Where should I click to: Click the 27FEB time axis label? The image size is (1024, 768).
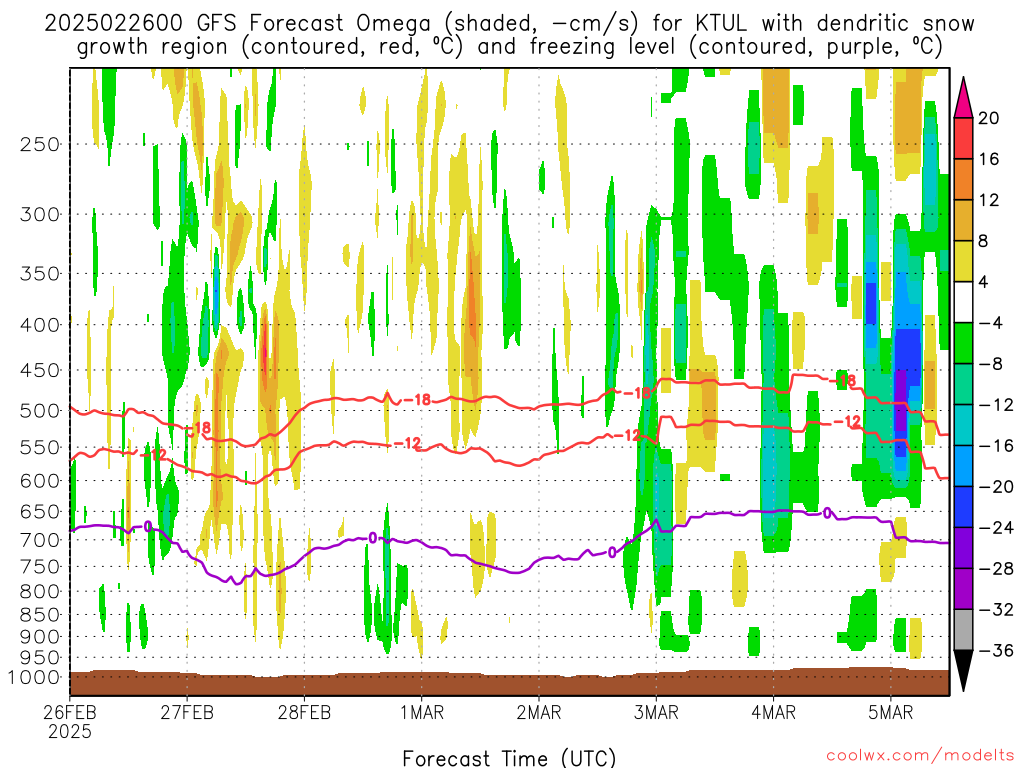click(x=187, y=712)
